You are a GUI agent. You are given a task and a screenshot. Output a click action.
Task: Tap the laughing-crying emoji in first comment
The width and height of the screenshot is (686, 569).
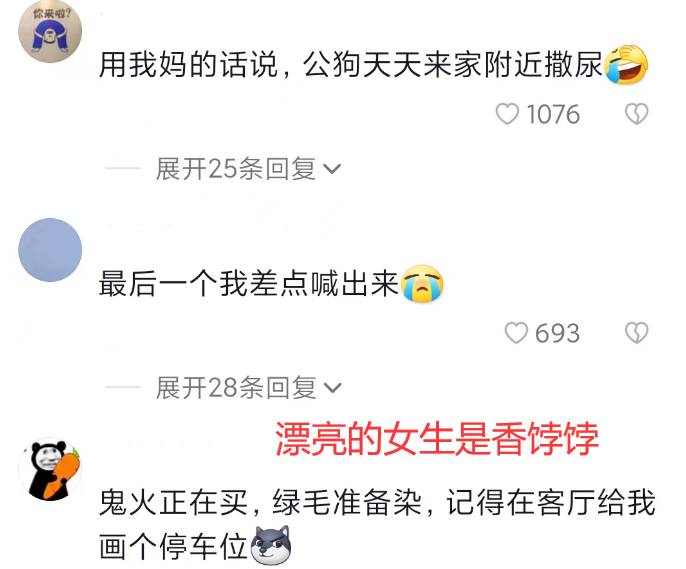point(626,64)
